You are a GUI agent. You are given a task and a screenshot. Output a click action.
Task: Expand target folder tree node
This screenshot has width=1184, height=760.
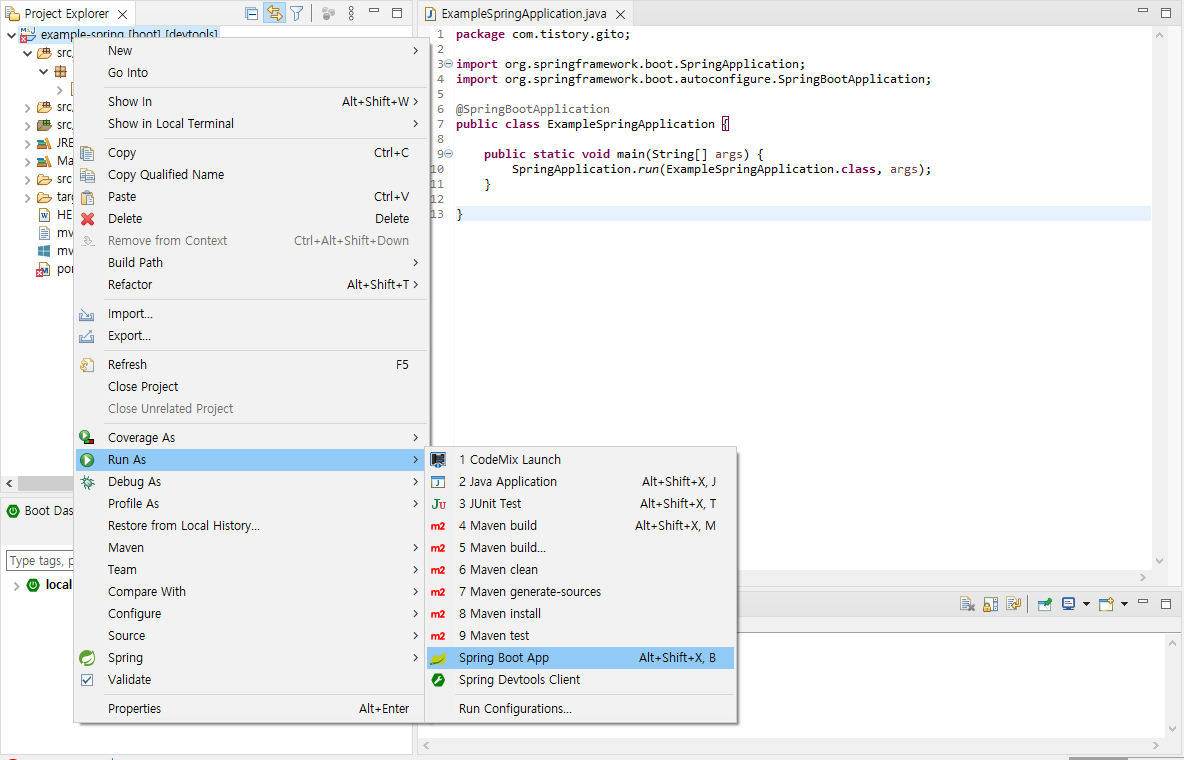[x=27, y=198]
